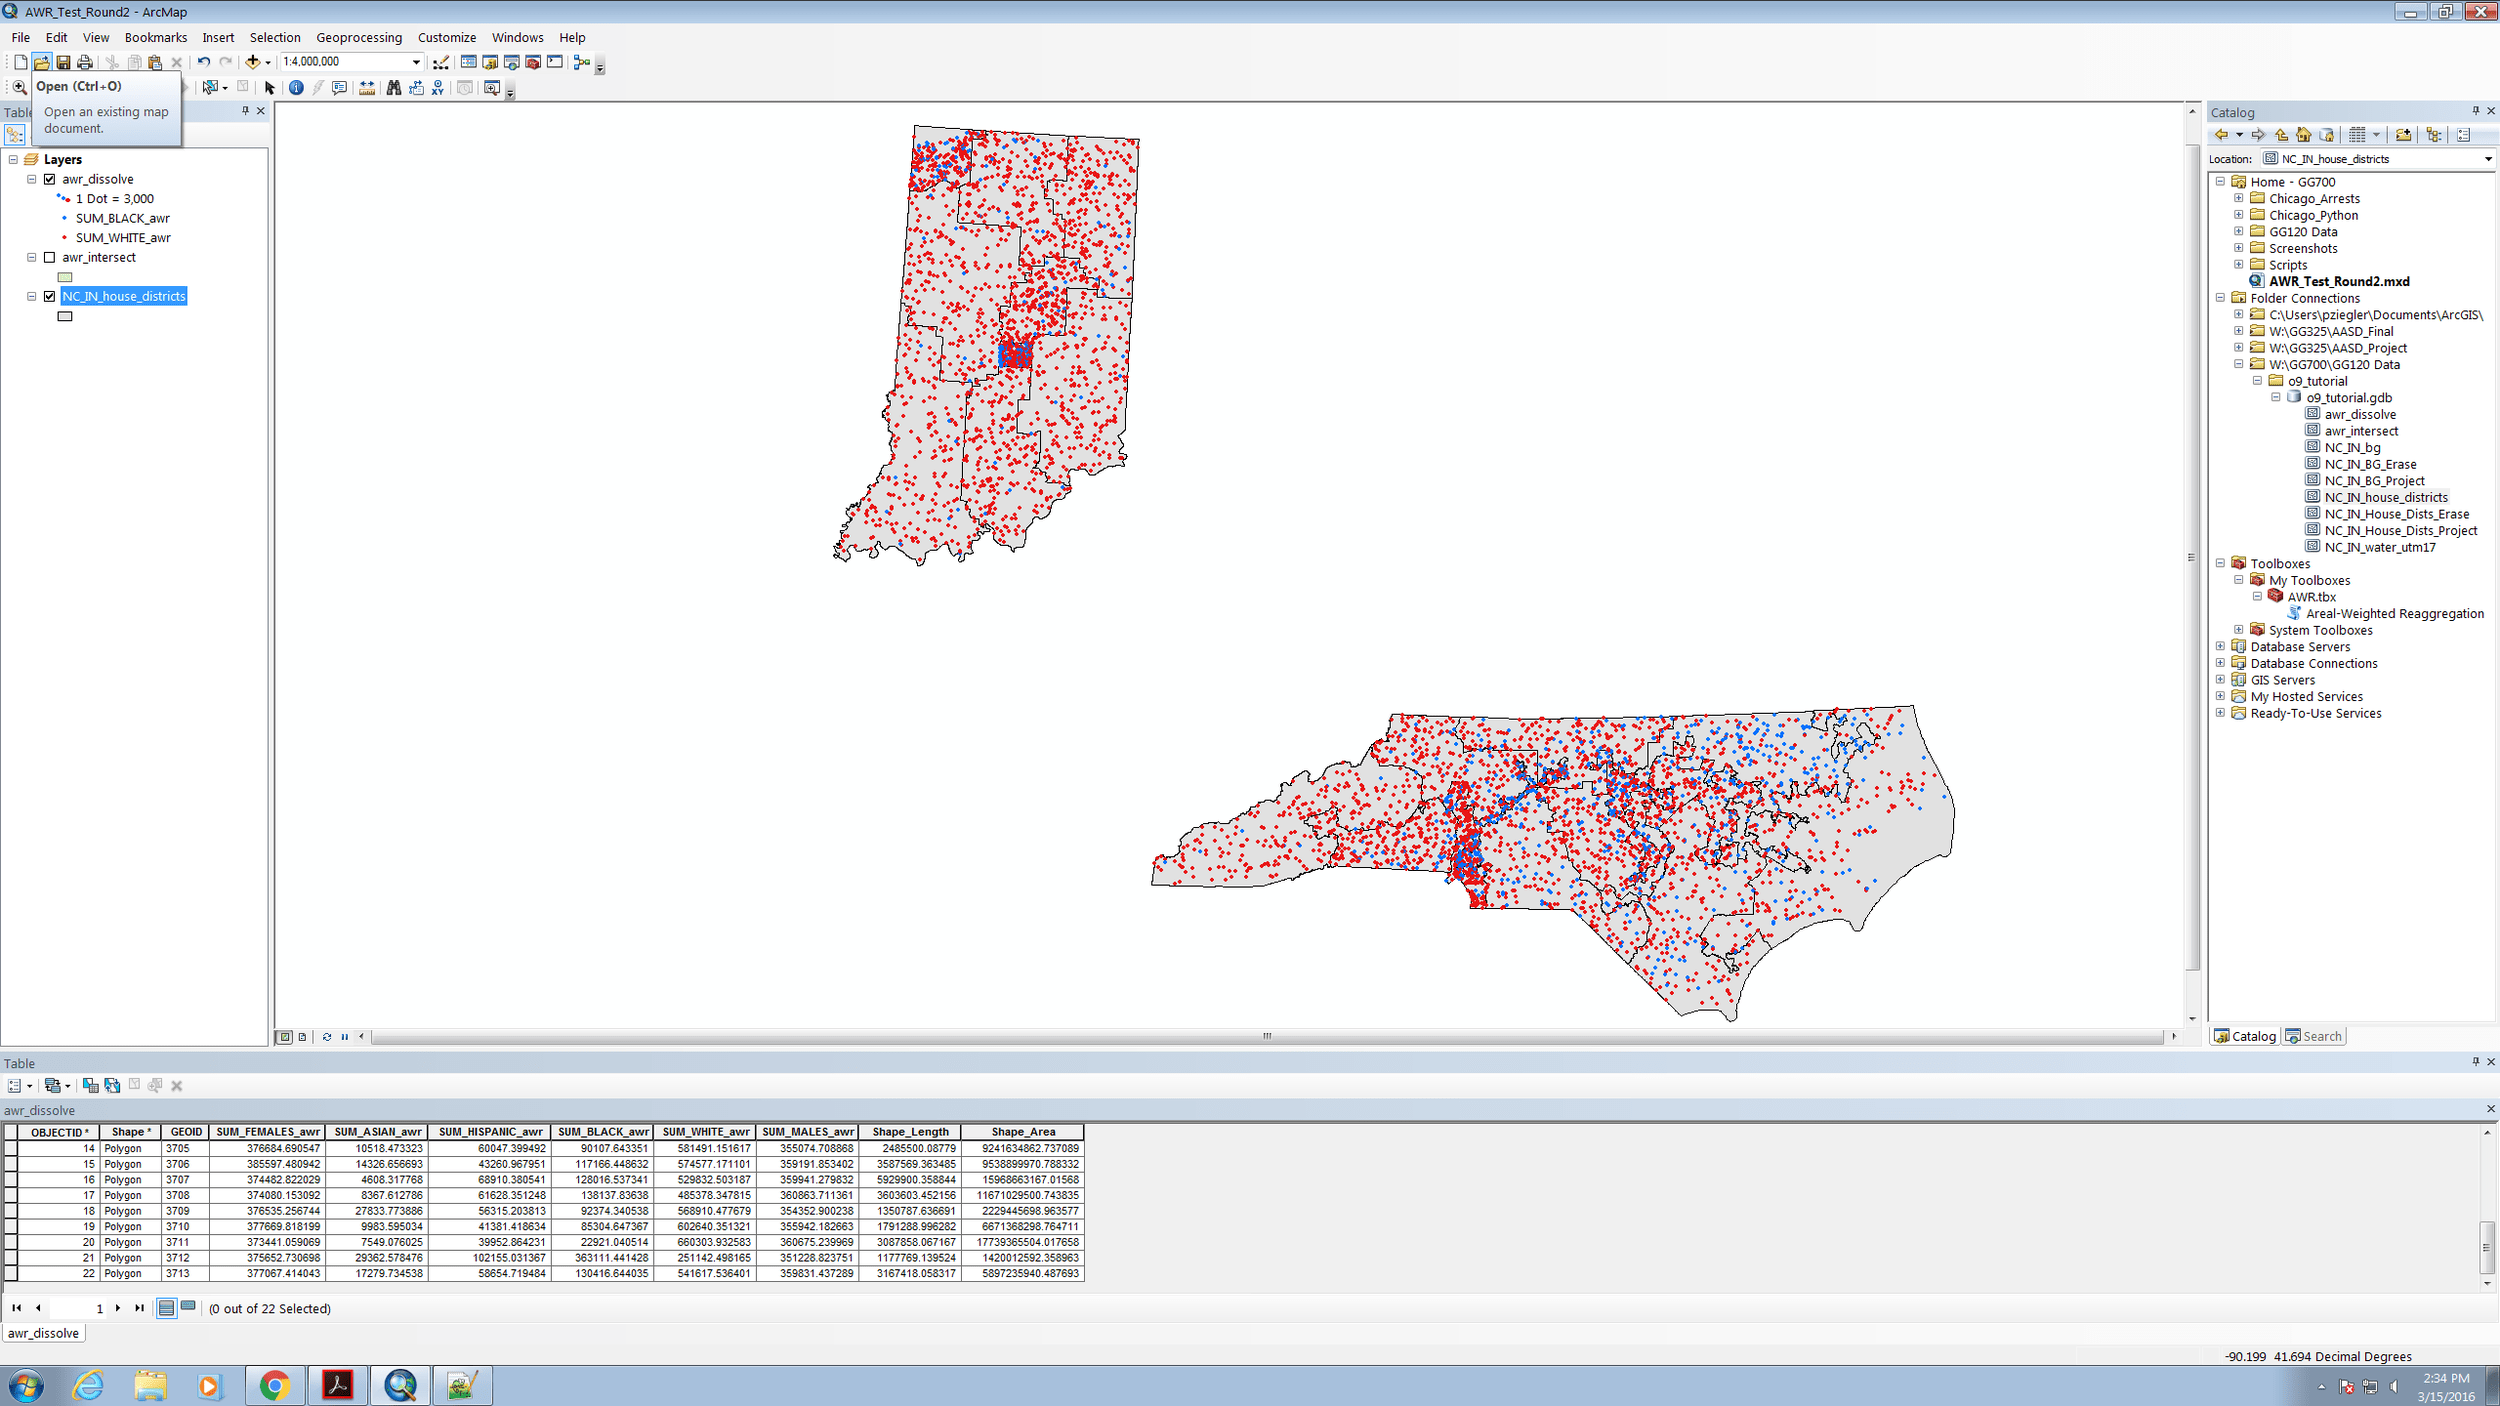The height and width of the screenshot is (1406, 2500).
Task: Sort by SUM_BLACK_awr column header
Action: tap(603, 1132)
